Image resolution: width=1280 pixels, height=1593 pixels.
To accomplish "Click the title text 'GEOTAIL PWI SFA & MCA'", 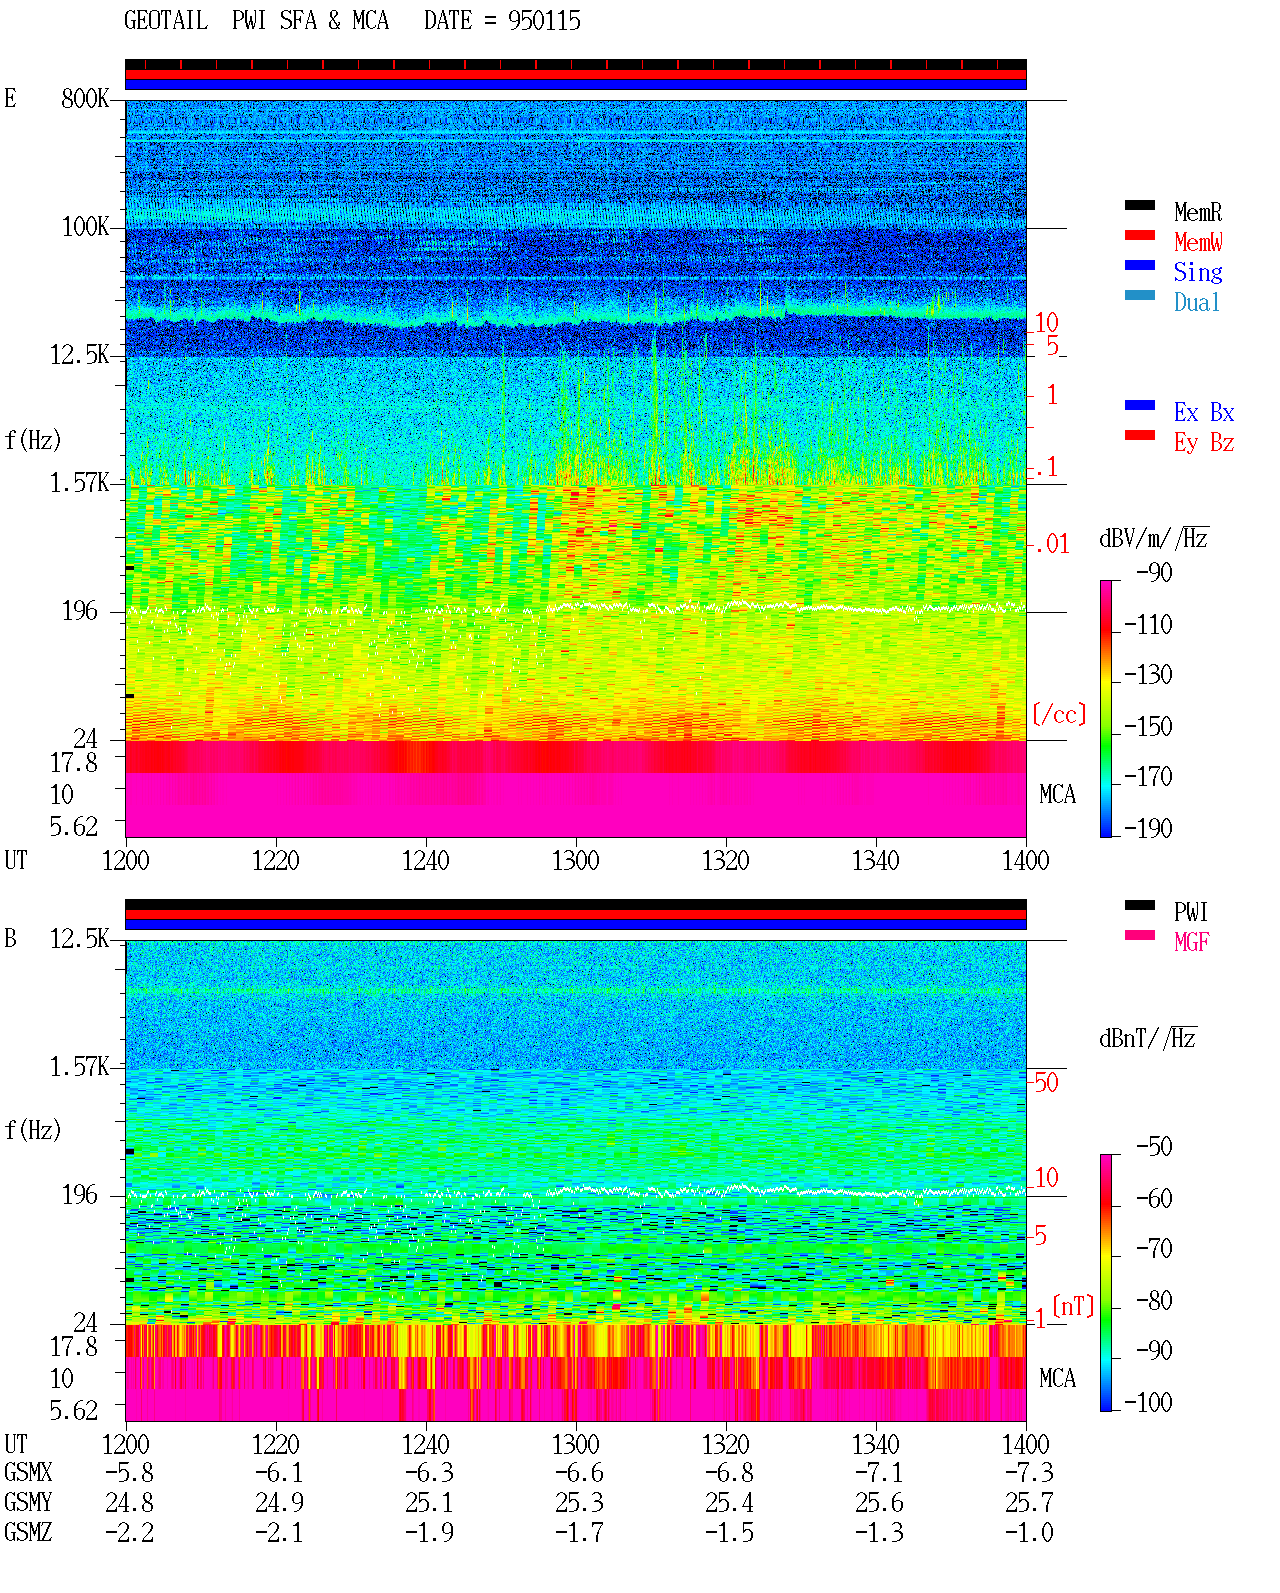I will click(x=256, y=21).
